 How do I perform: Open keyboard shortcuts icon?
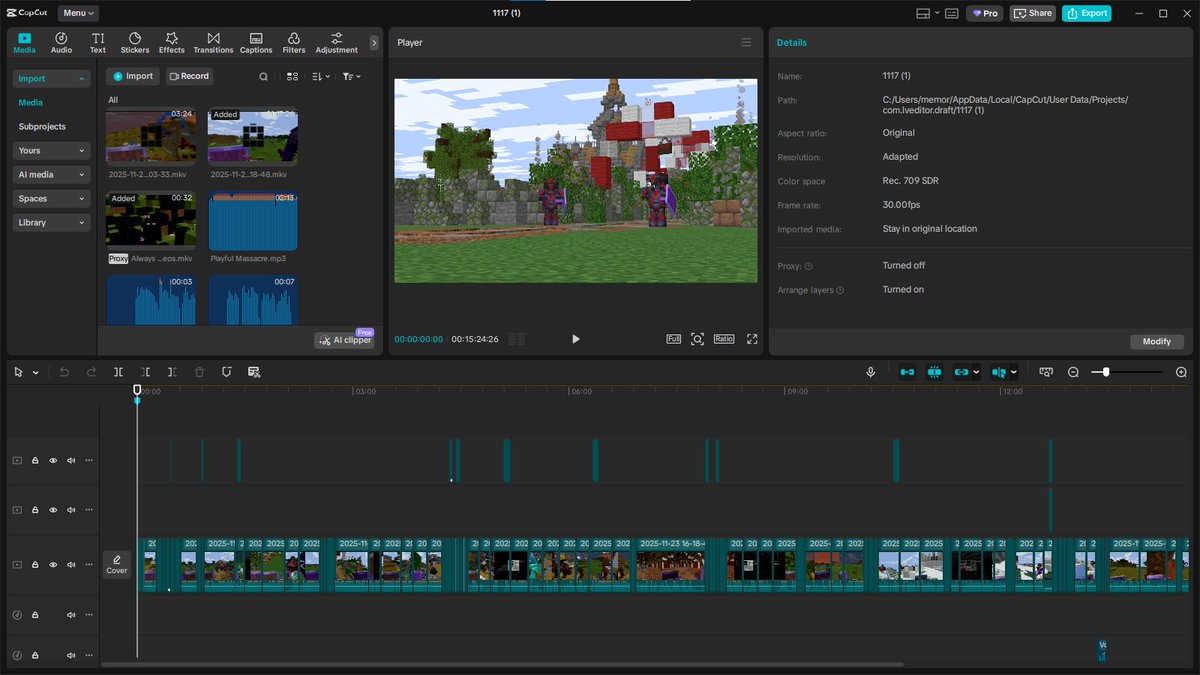(951, 13)
